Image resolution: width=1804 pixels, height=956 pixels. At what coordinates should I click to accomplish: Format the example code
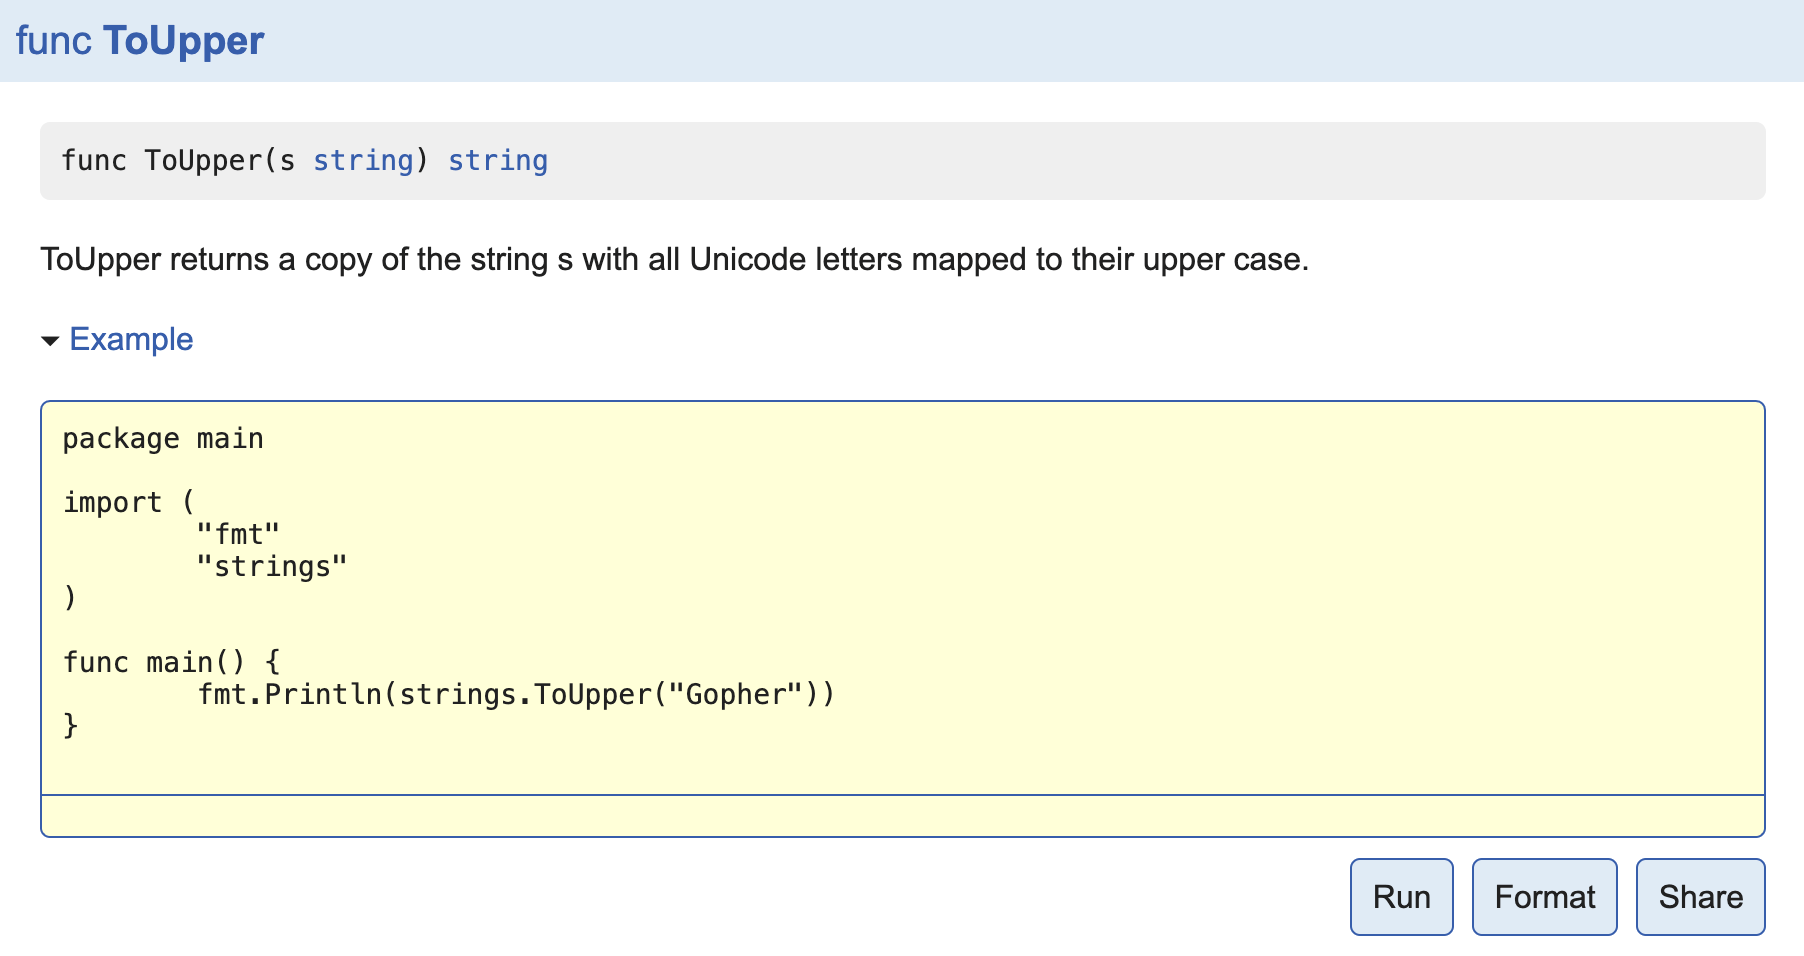pos(1544,897)
